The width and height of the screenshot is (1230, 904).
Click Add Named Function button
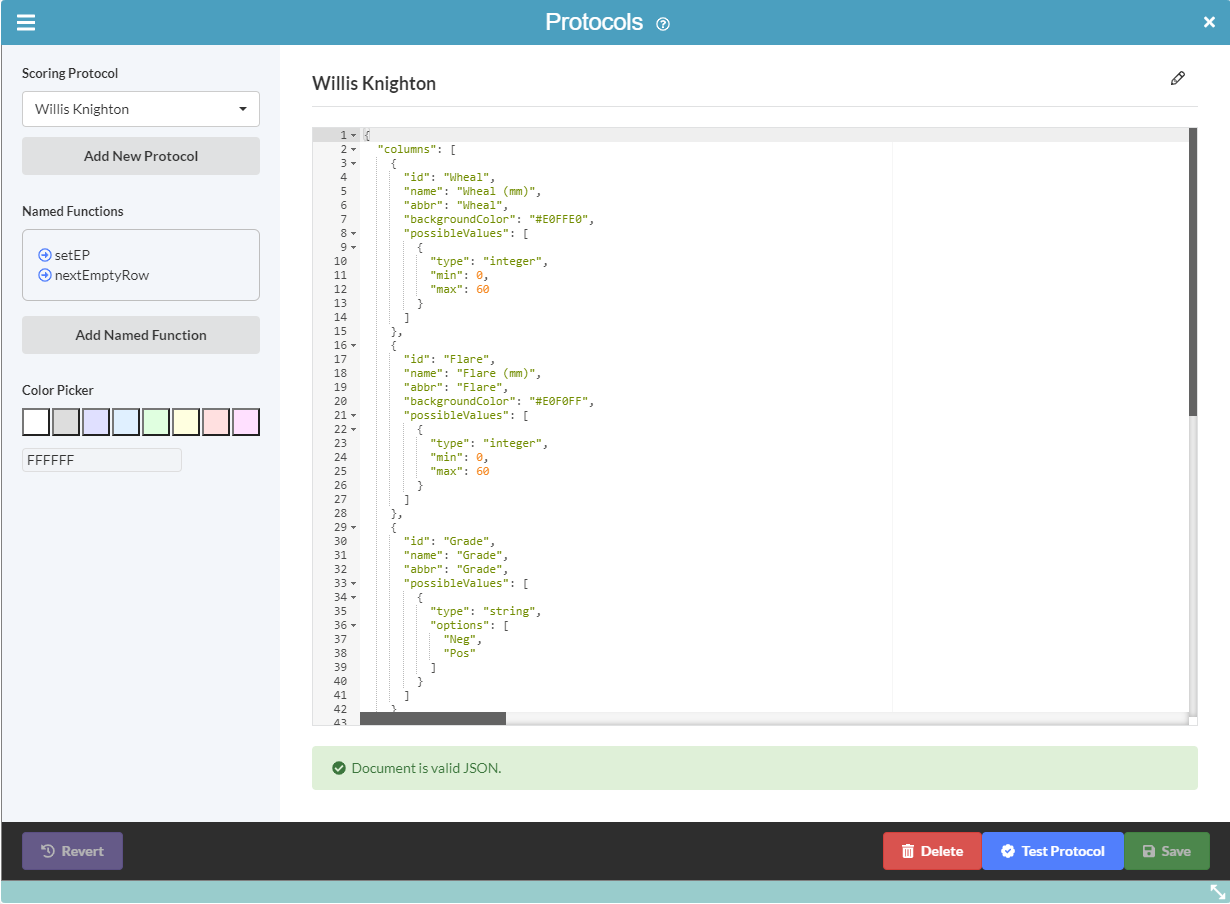pyautogui.click(x=141, y=335)
